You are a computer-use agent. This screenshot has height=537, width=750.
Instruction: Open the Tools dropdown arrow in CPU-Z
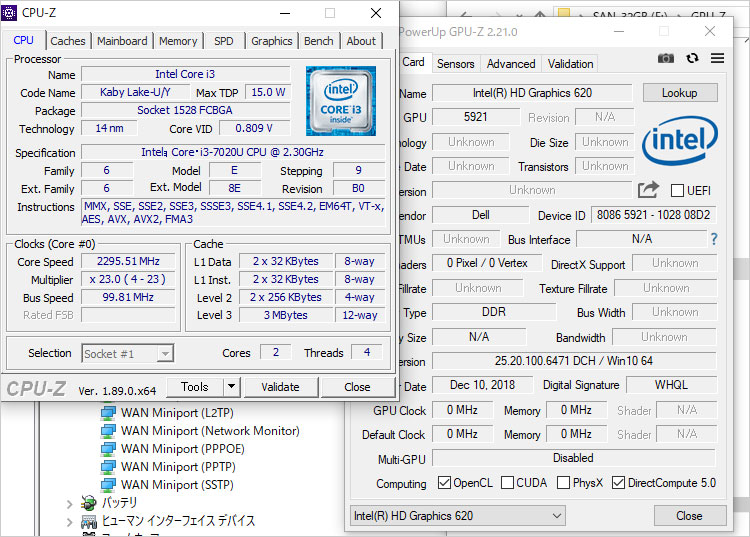(231, 387)
